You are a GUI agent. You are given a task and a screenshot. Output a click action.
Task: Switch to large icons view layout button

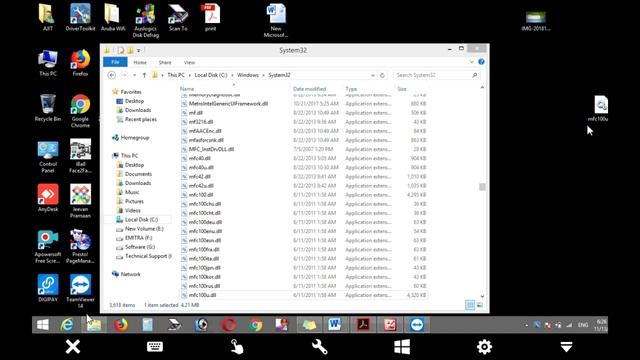(480, 305)
